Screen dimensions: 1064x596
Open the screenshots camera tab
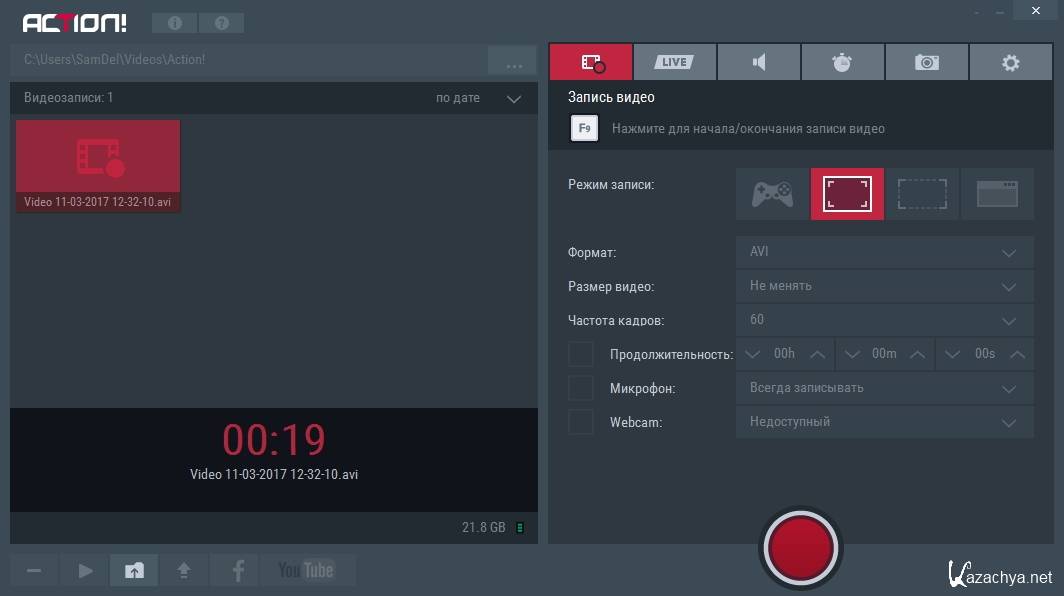927,62
